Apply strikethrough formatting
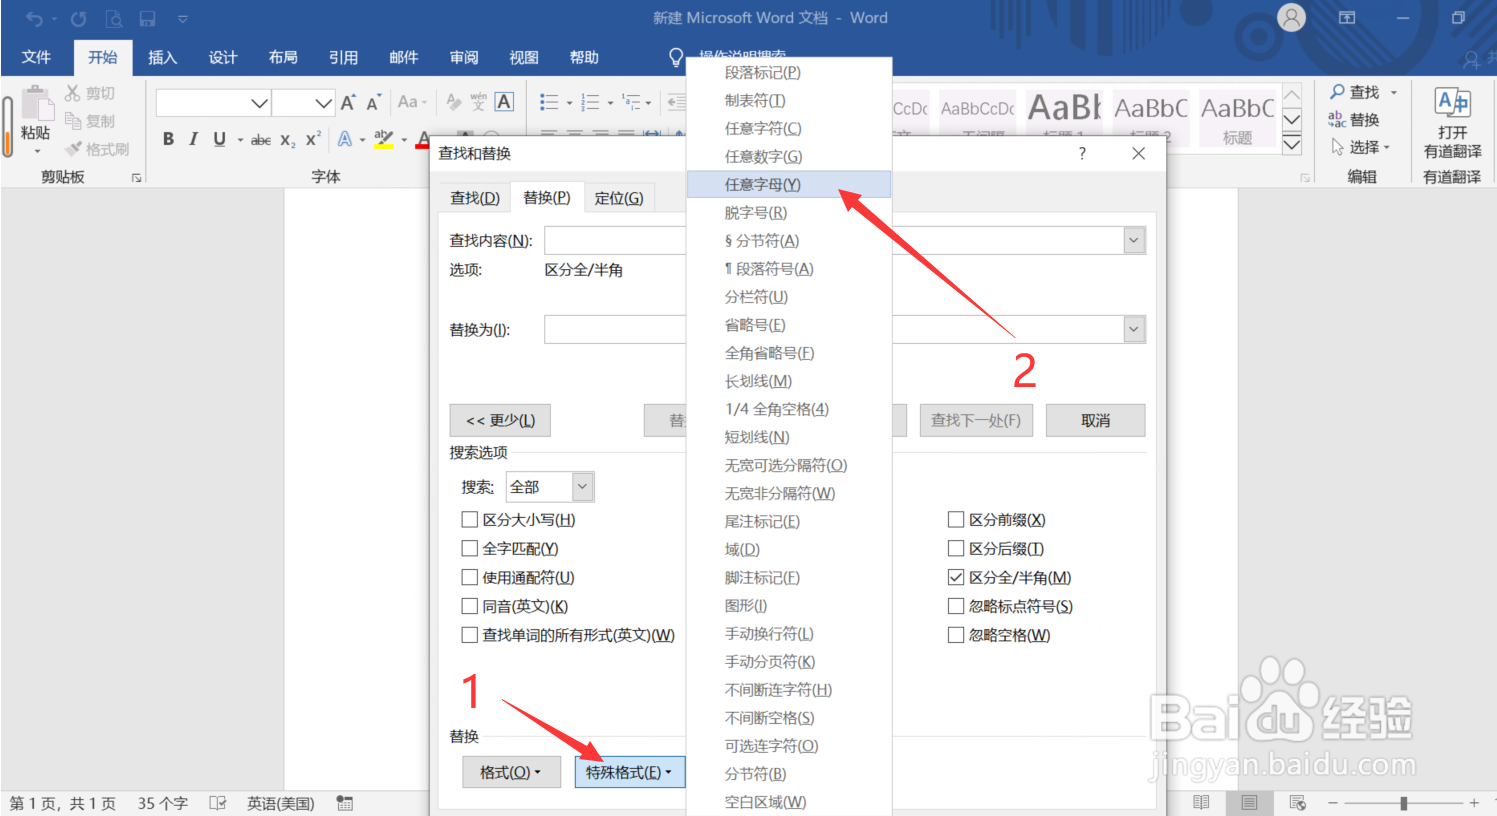 (259, 139)
